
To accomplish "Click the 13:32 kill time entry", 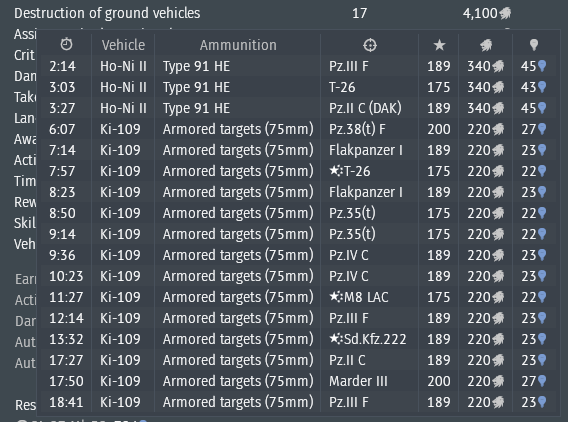I will click(66, 339).
